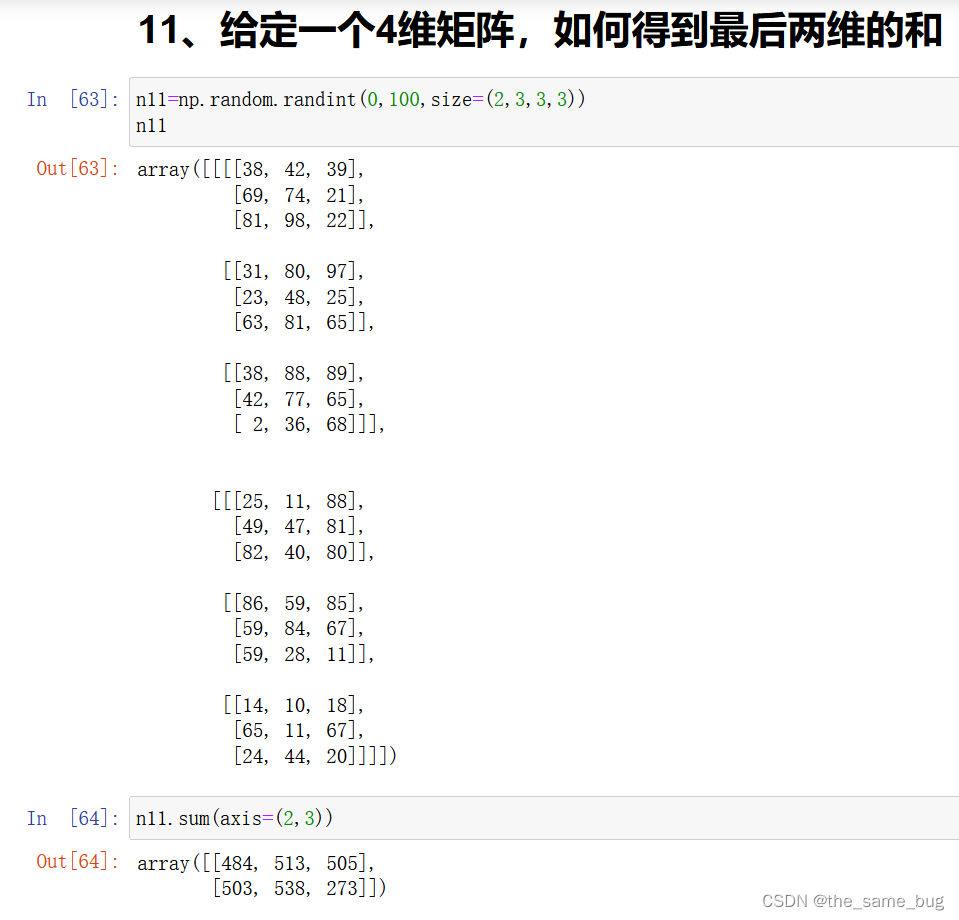Click the In [63] prompt label
Image resolution: width=959 pixels, height=920 pixels.
[x=73, y=99]
